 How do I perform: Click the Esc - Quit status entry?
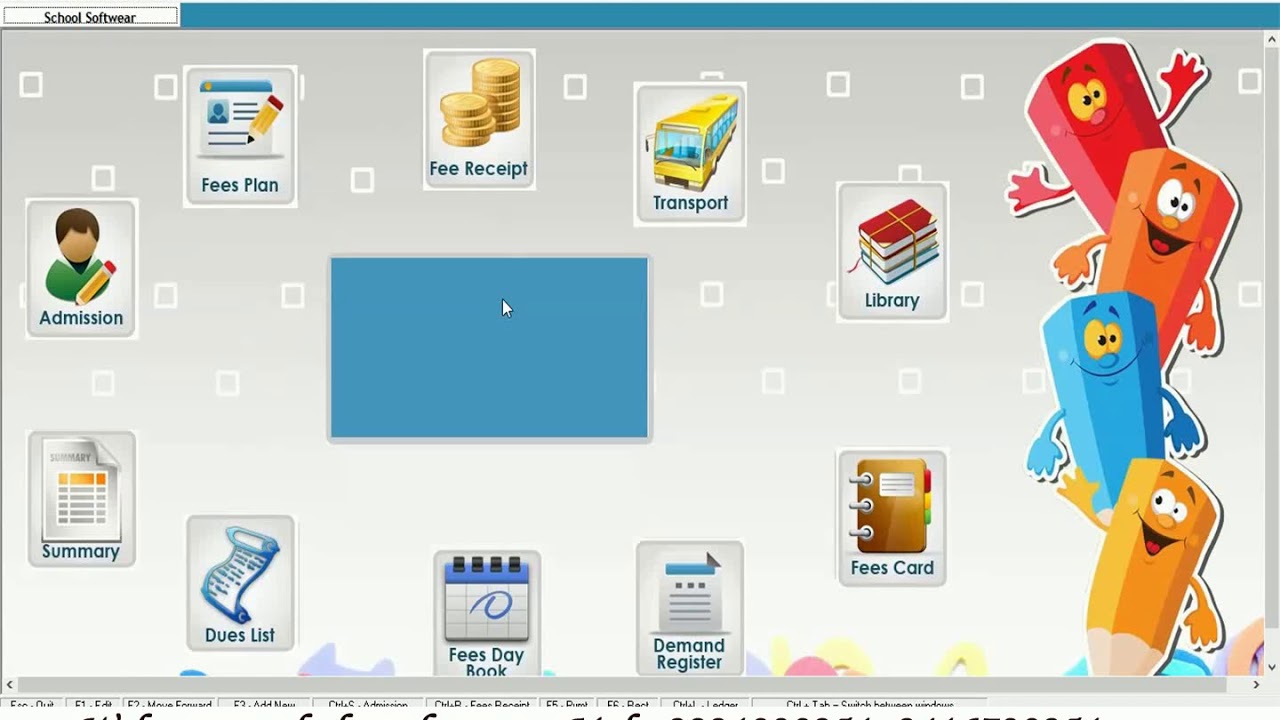32,705
